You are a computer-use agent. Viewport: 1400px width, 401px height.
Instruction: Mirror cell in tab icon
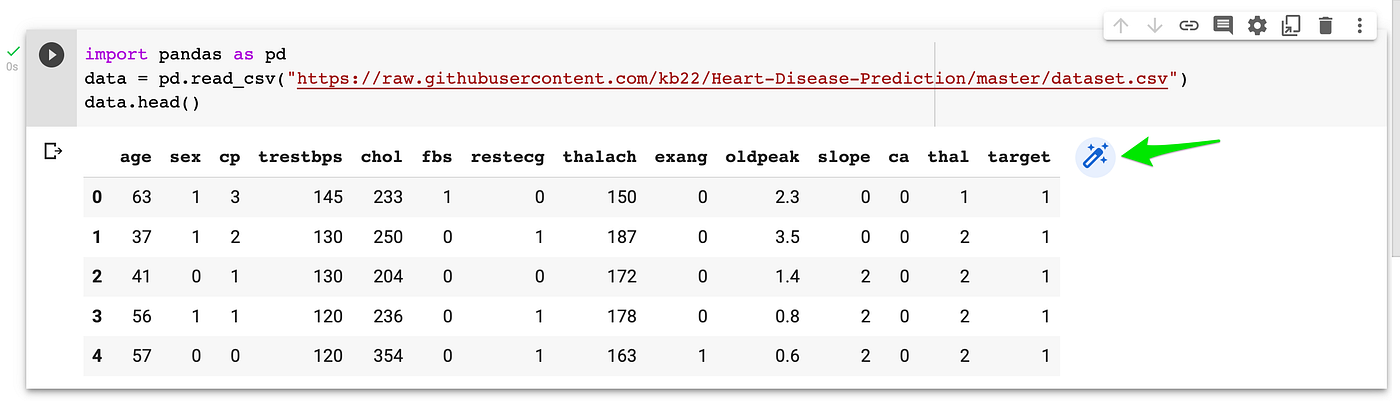tap(1291, 26)
